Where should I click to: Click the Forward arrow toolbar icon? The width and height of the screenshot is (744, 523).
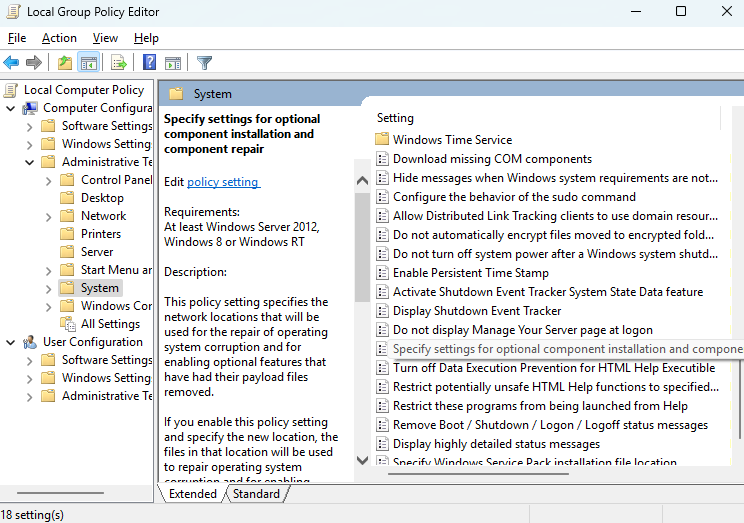34,62
